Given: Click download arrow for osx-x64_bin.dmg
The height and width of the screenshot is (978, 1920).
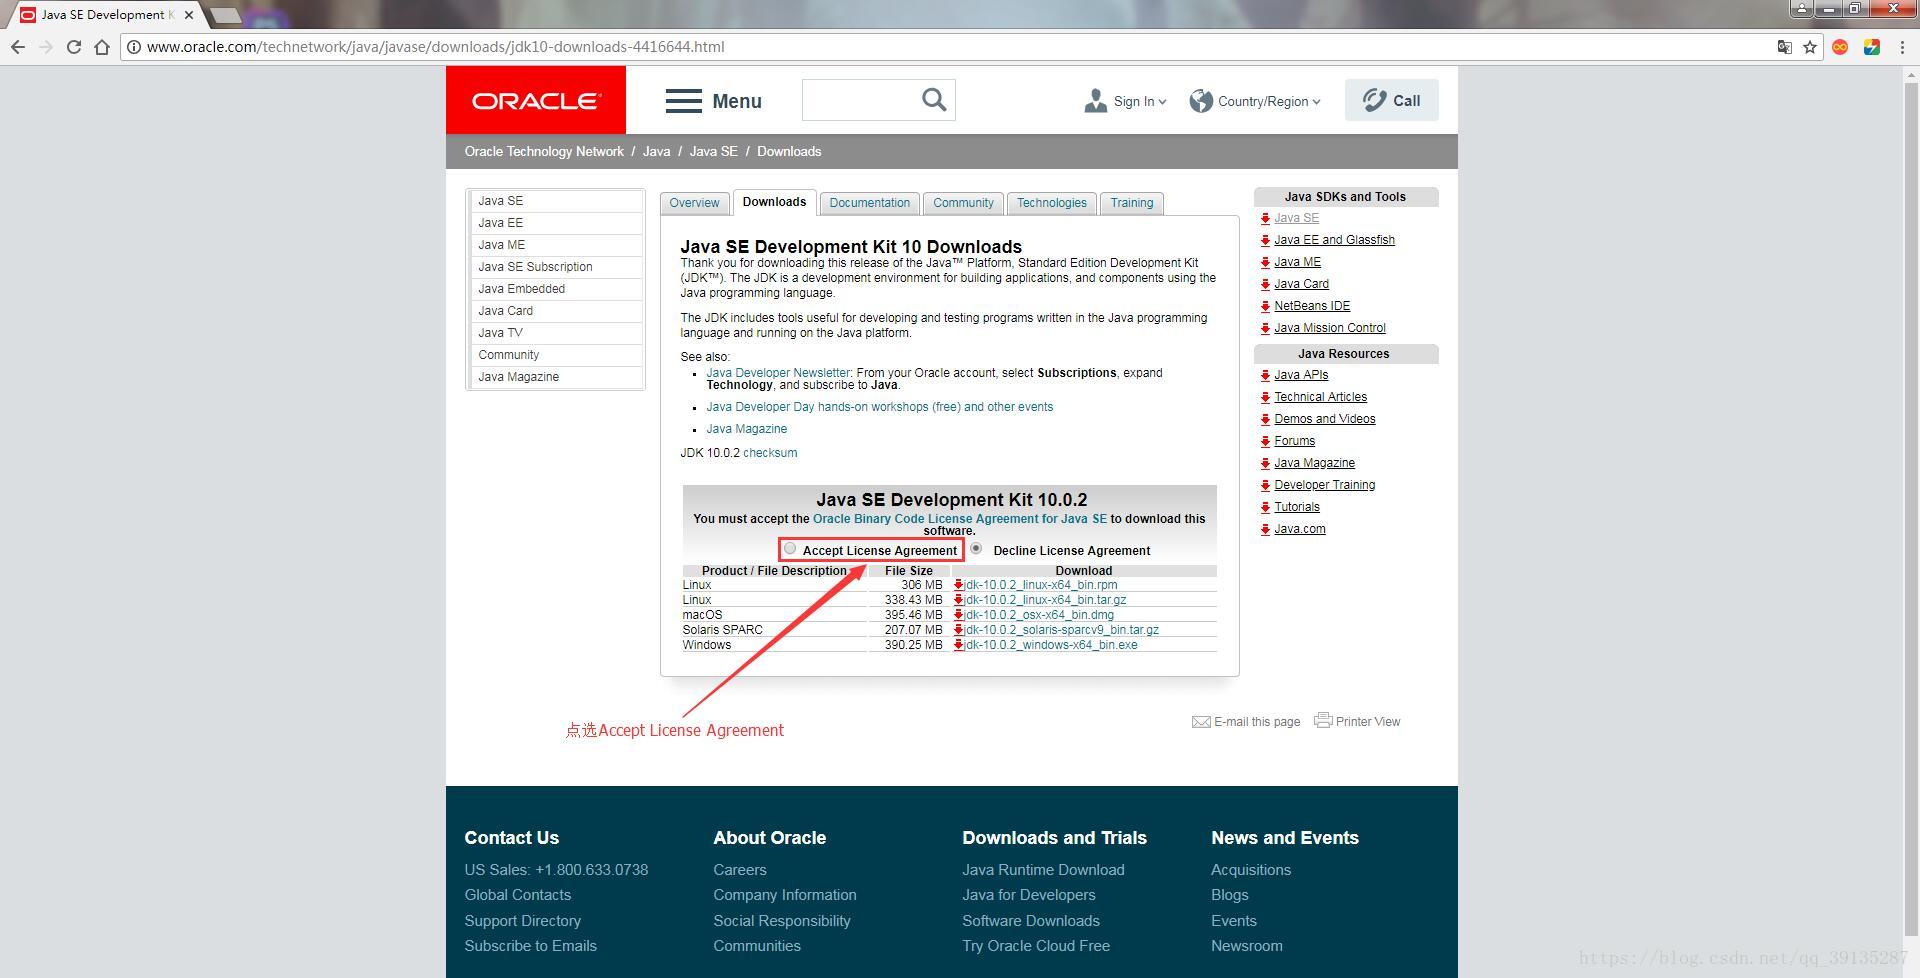Looking at the screenshot, I should pyautogui.click(x=958, y=615).
